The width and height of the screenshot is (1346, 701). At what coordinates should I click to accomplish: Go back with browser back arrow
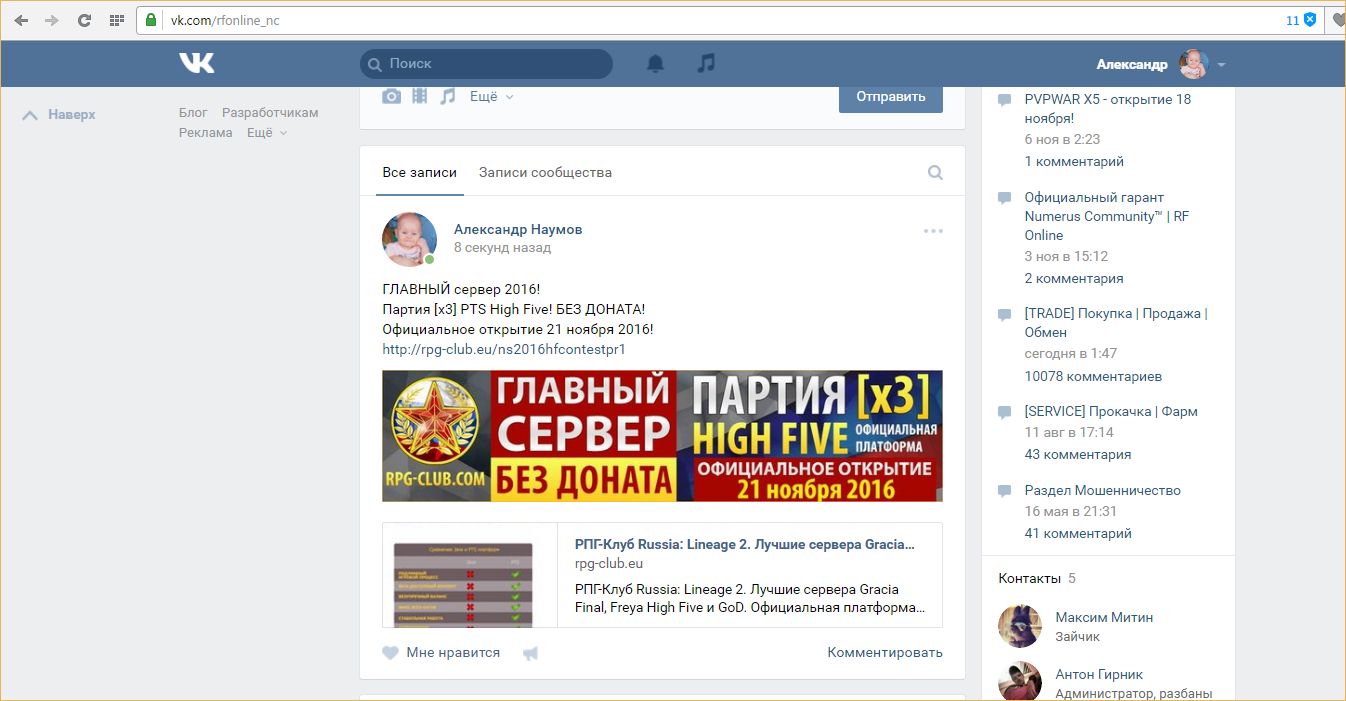pyautogui.click(x=22, y=20)
